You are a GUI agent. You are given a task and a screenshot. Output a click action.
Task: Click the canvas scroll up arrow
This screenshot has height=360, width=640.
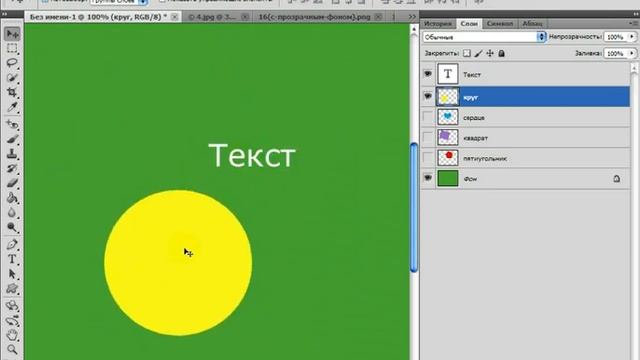[414, 29]
